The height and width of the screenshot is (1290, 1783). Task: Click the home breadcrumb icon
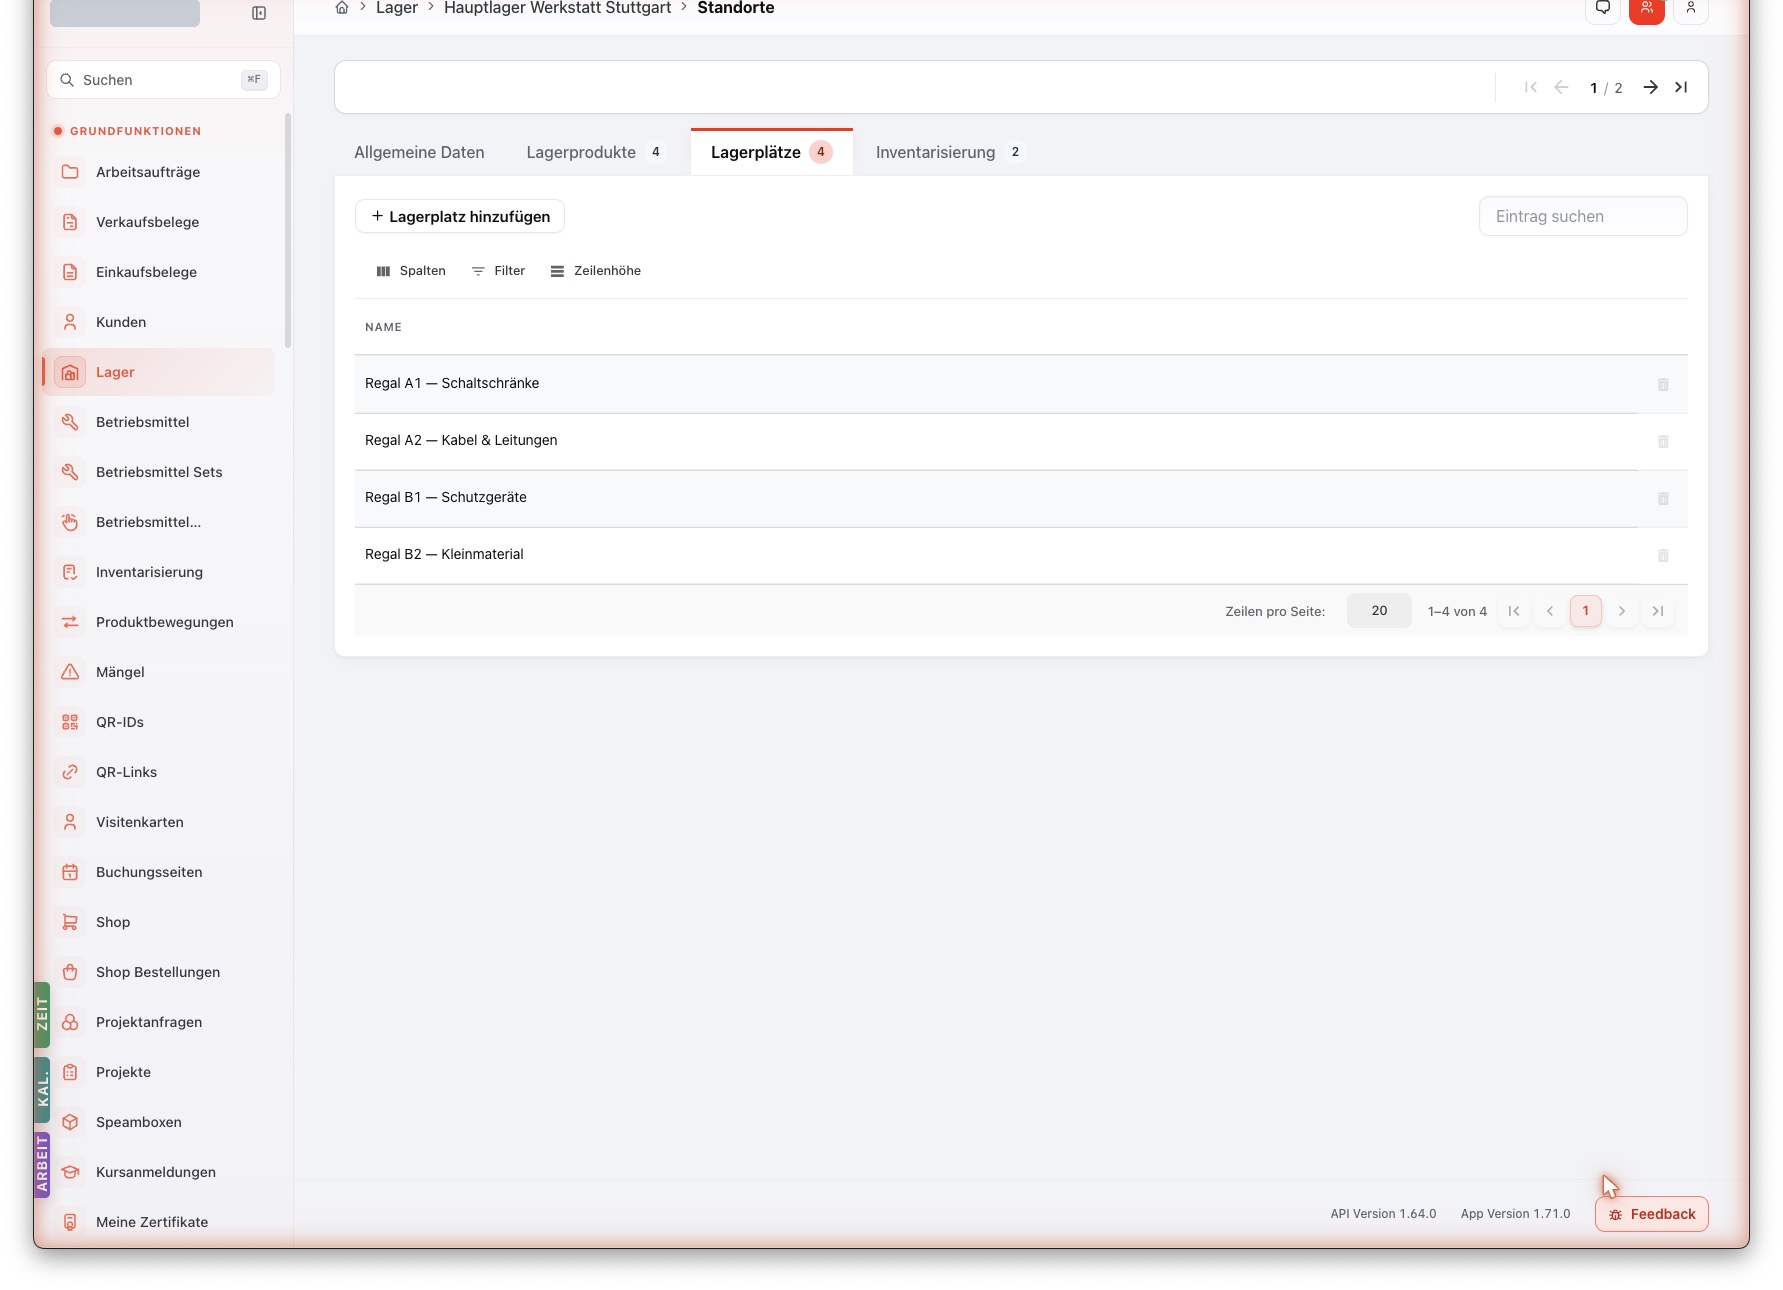click(x=342, y=8)
